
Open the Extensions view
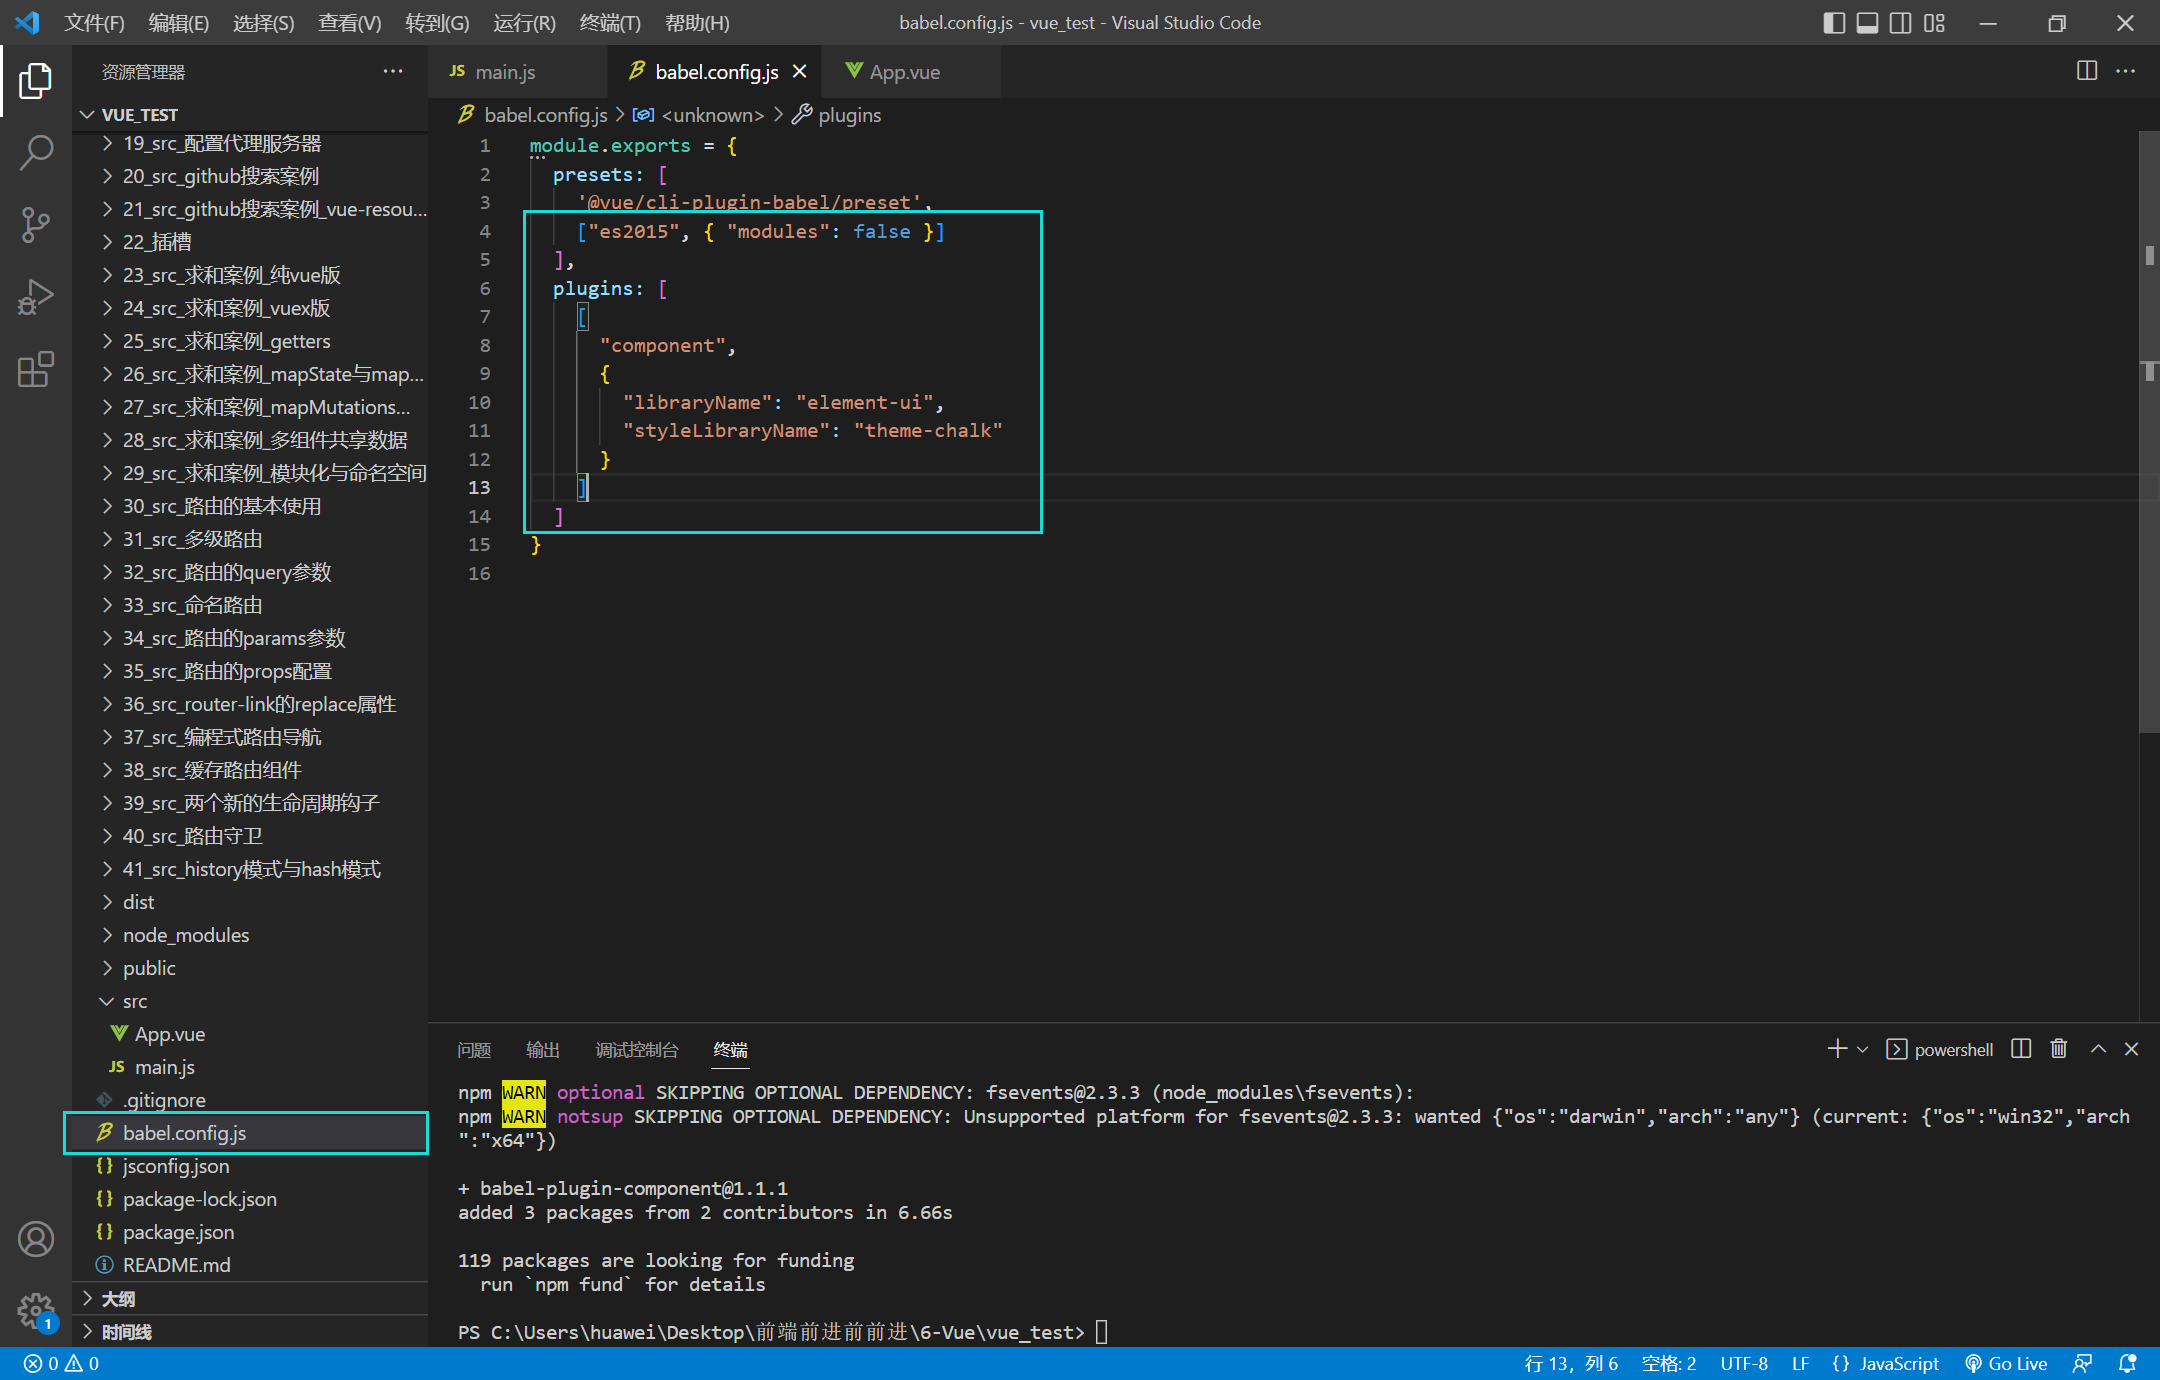pyautogui.click(x=36, y=369)
